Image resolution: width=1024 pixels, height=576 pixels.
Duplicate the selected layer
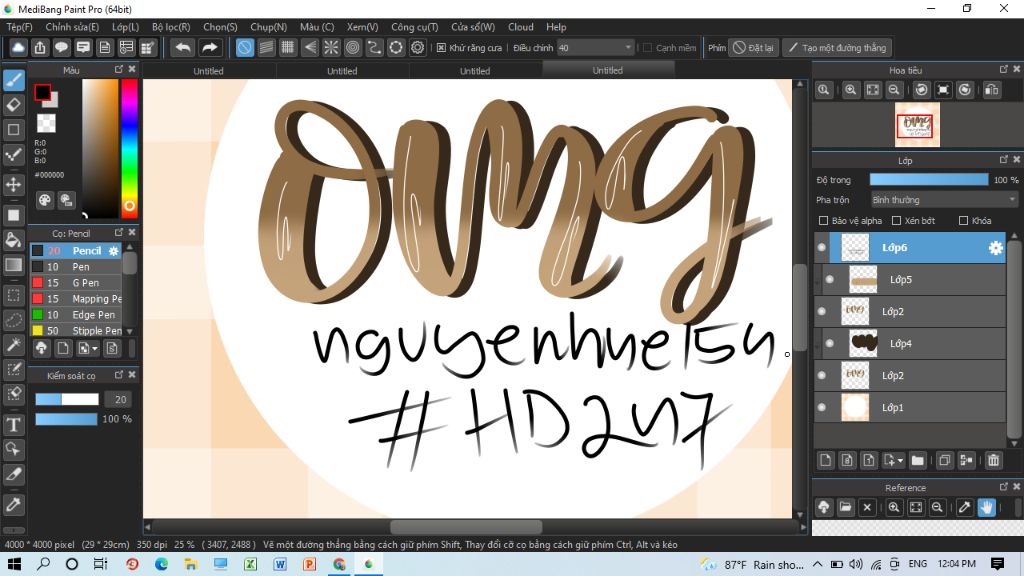point(944,460)
